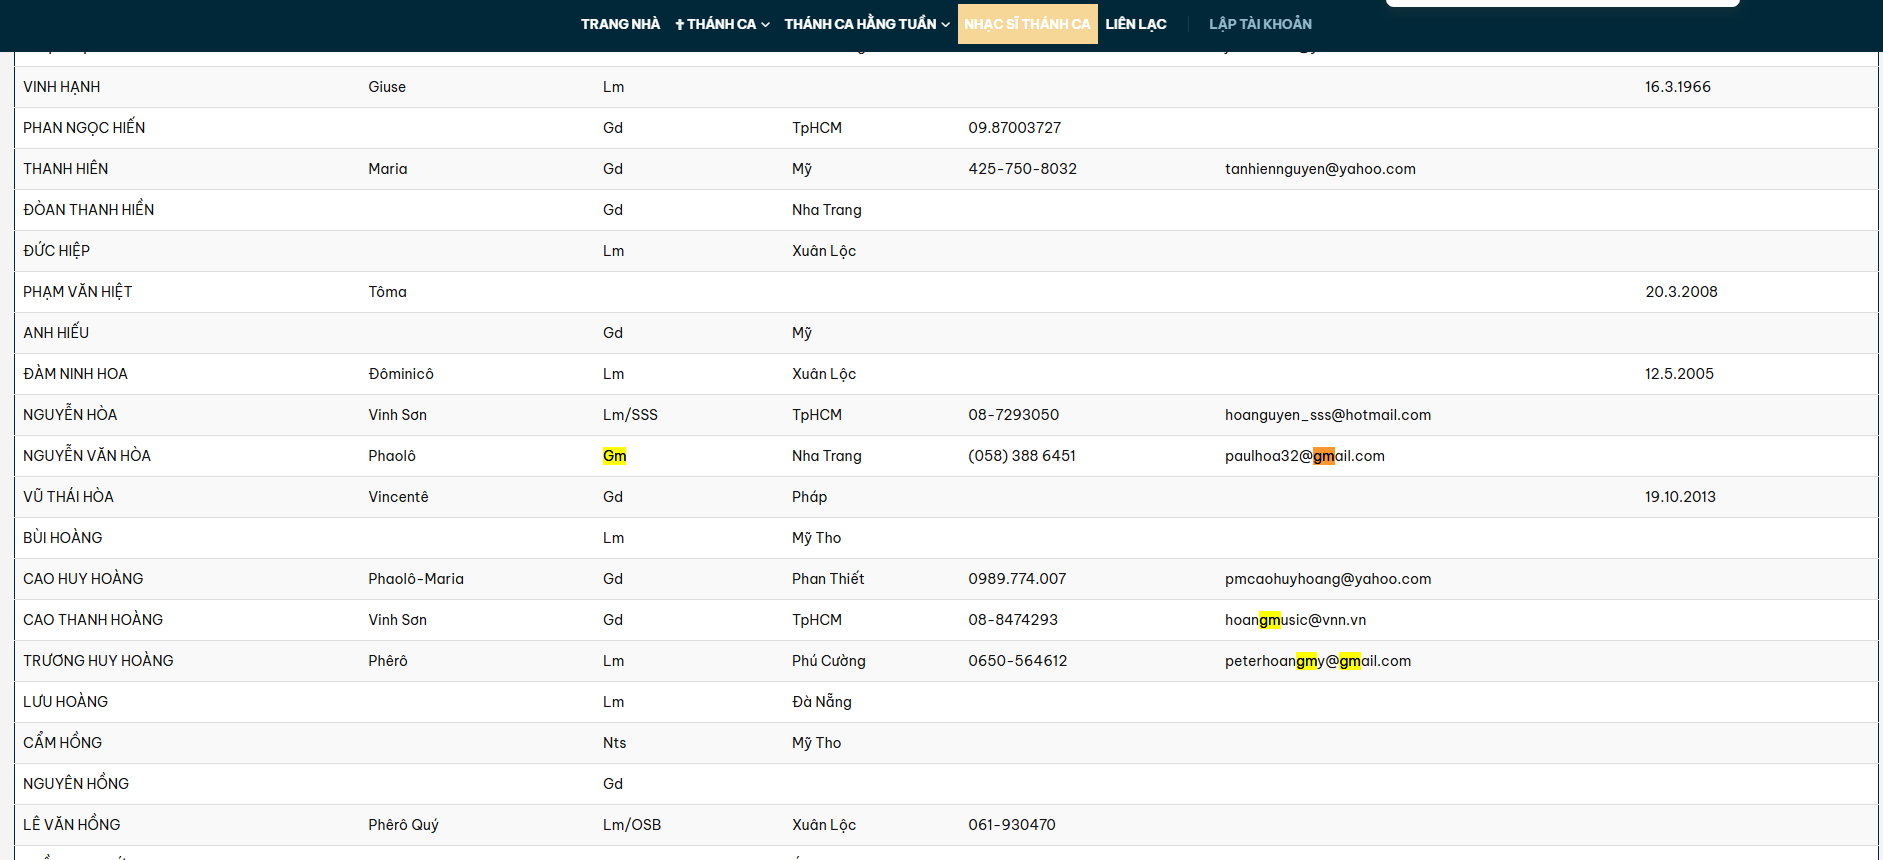Click the date 19.10.2013
The height and width of the screenshot is (860, 1883).
coord(1680,497)
